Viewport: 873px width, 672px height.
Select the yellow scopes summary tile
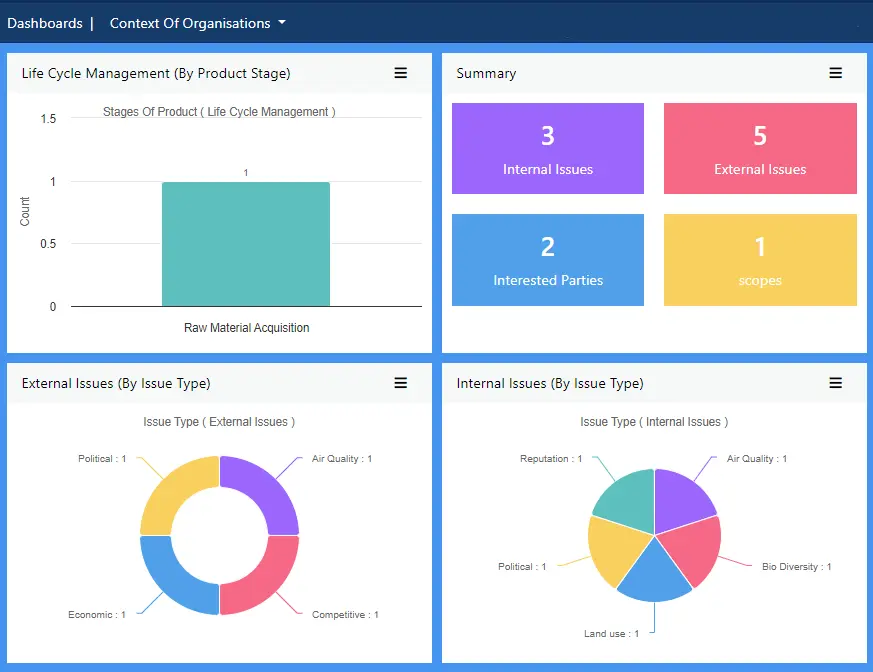click(x=760, y=260)
